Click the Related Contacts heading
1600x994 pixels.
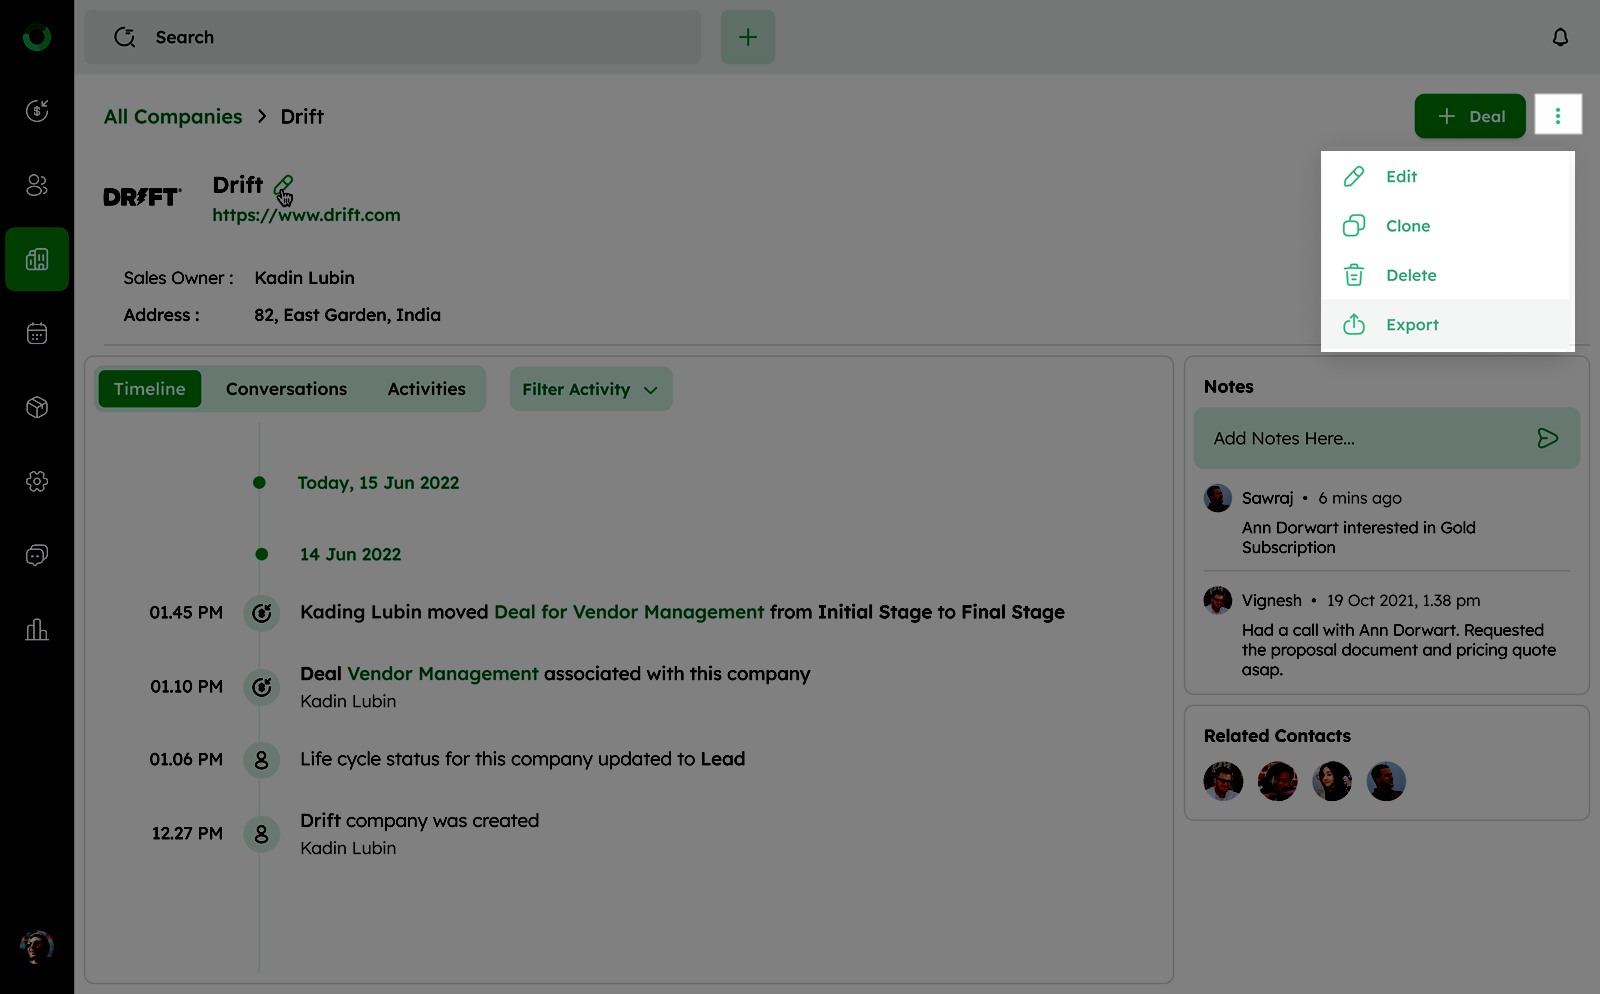pyautogui.click(x=1277, y=736)
